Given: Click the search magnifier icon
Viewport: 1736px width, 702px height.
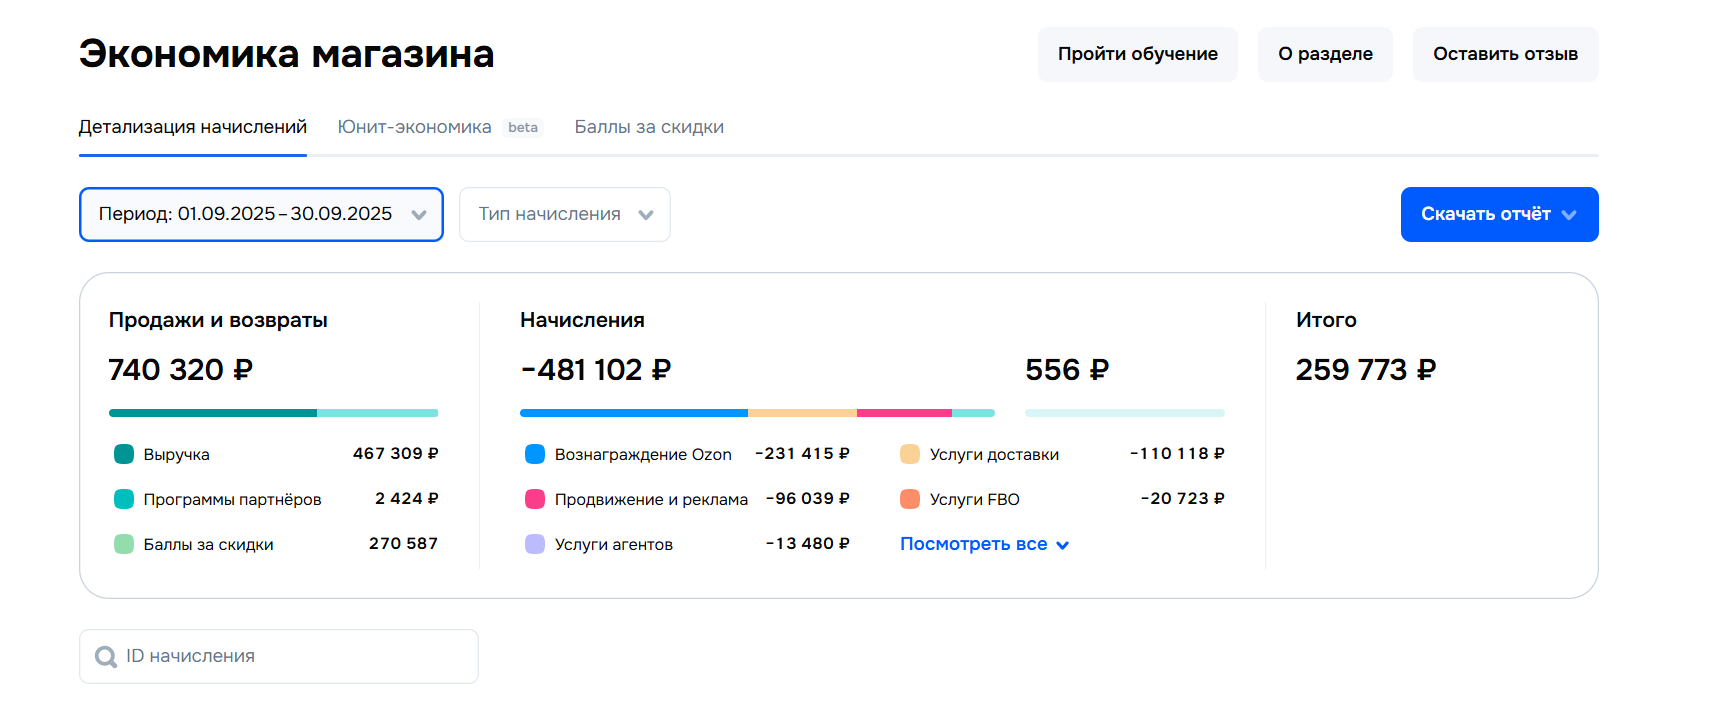Looking at the screenshot, I should 105,657.
